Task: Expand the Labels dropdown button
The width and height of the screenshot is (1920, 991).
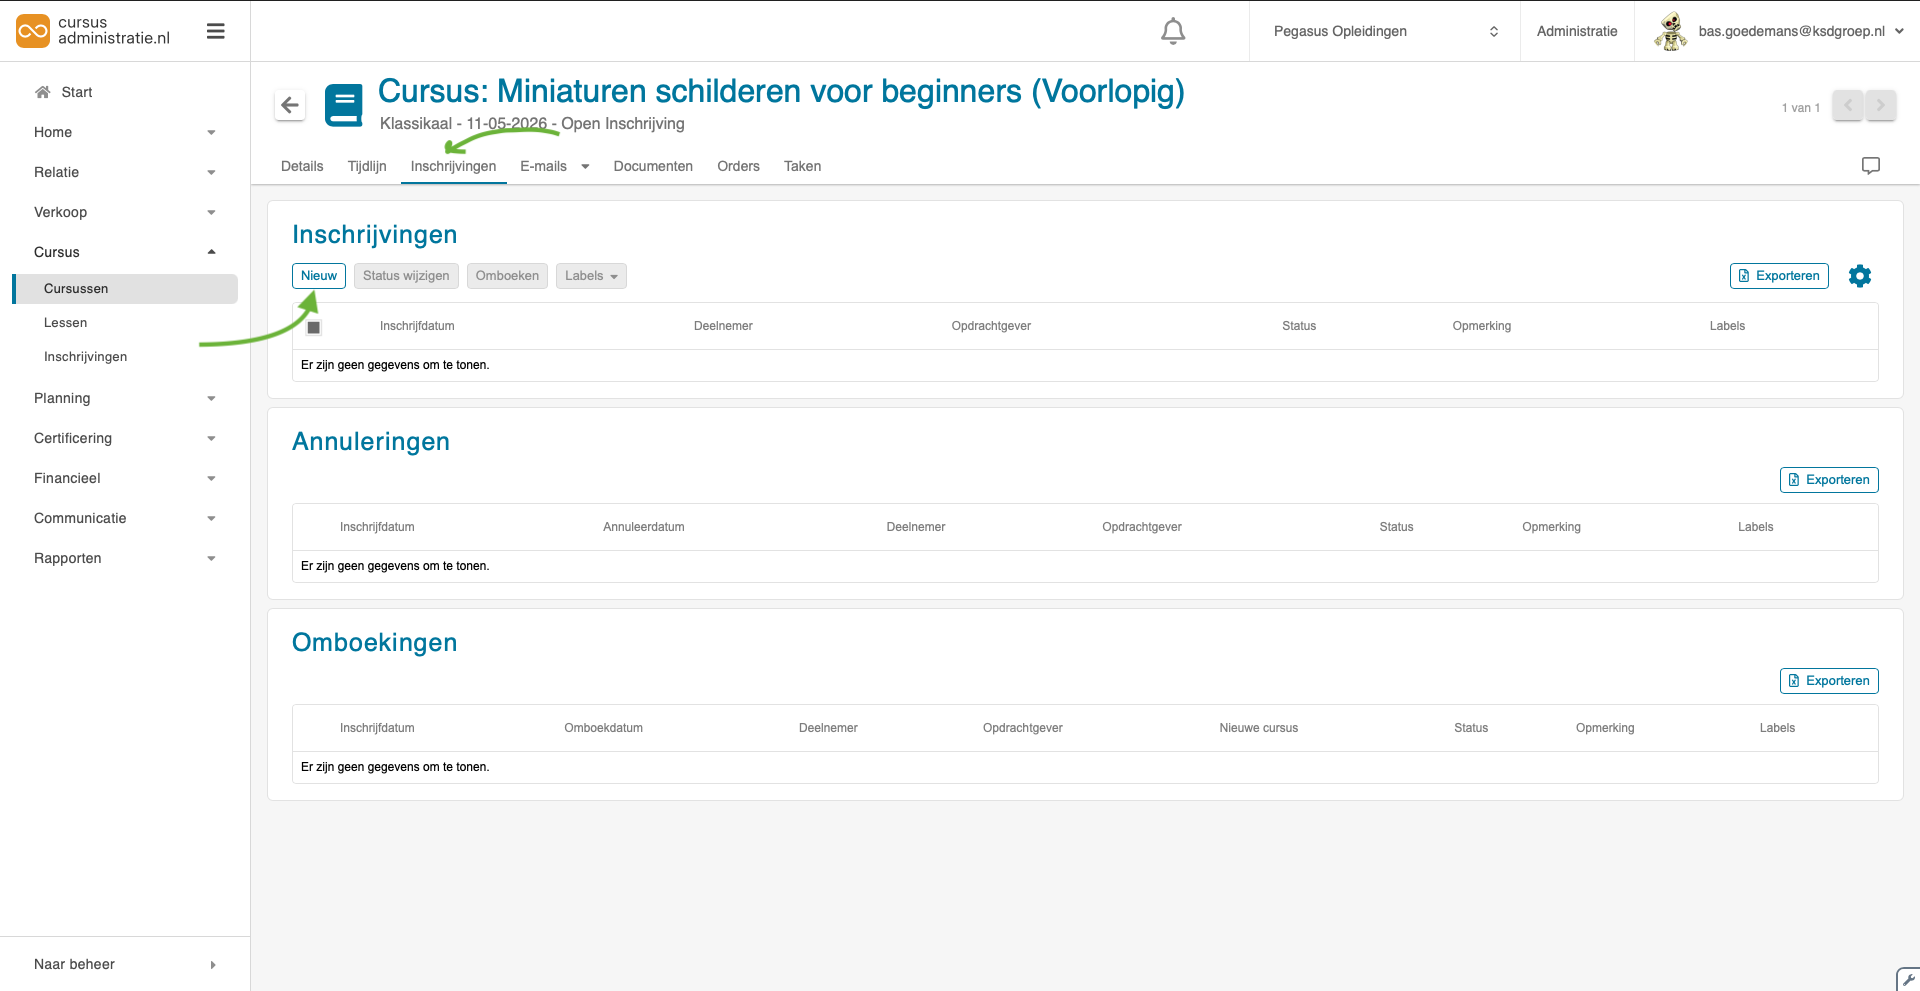Action: point(591,276)
